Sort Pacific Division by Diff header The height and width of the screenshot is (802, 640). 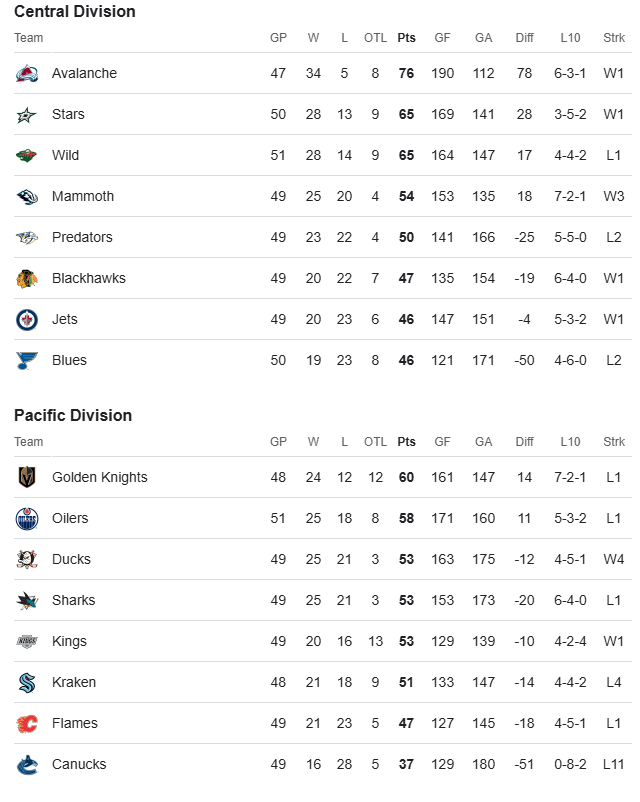[x=524, y=441]
